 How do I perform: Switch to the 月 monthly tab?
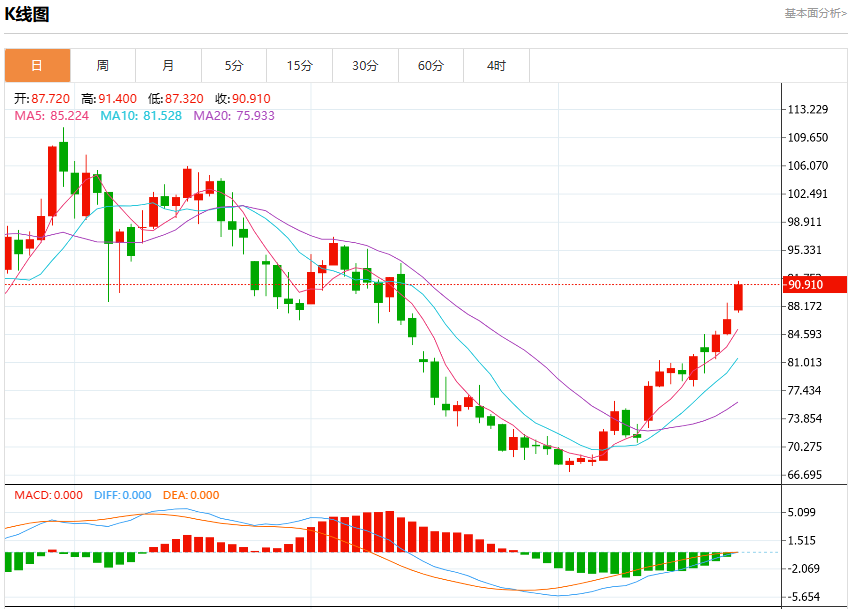[168, 65]
